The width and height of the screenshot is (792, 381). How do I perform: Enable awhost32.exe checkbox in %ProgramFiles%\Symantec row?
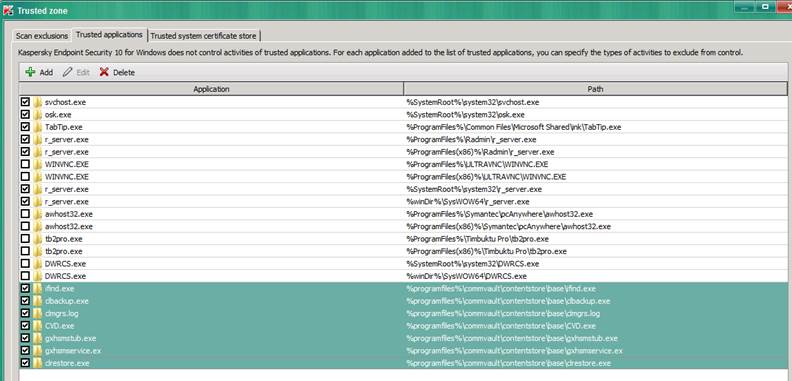pyautogui.click(x=25, y=214)
